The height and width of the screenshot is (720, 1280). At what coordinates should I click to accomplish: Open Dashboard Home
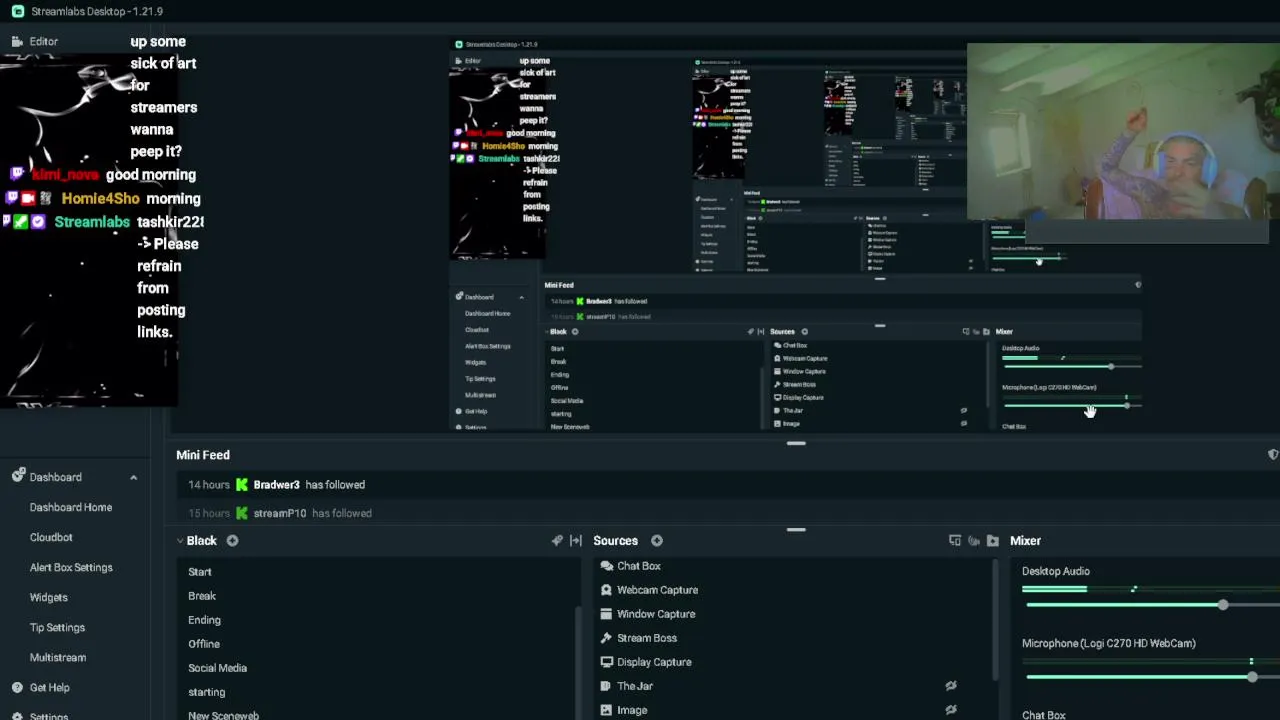71,507
